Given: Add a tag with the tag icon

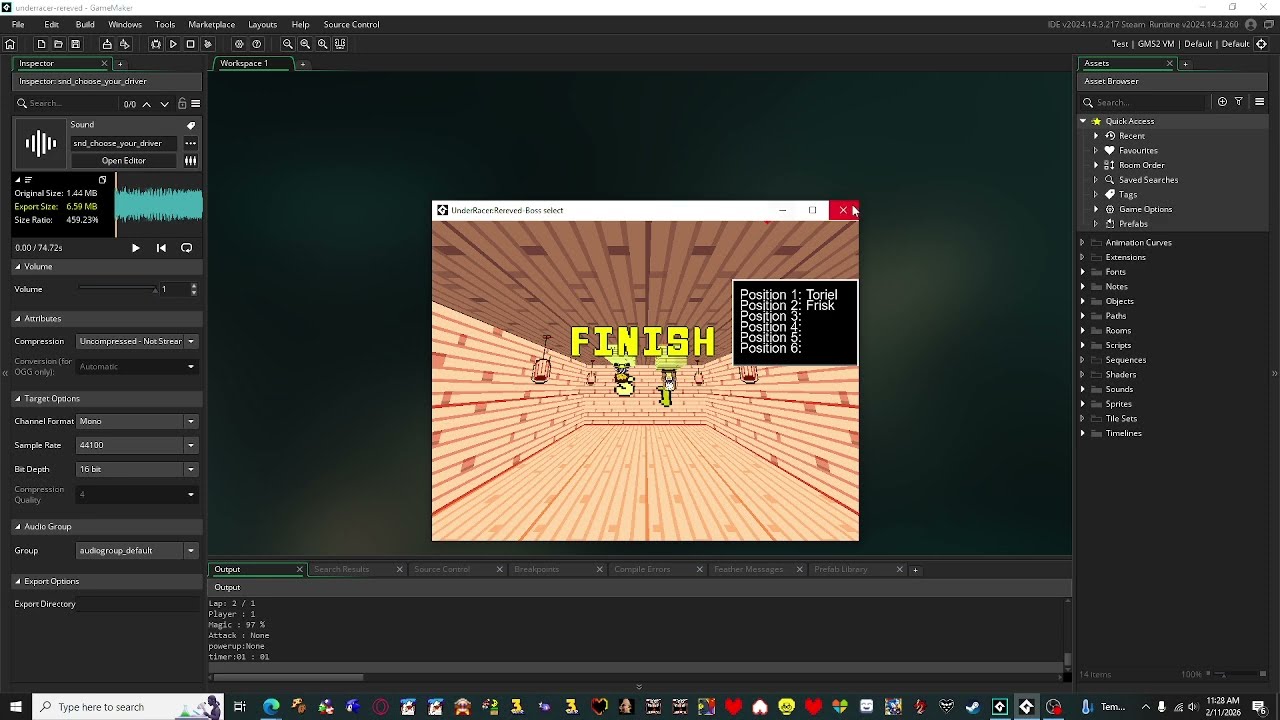Looking at the screenshot, I should coord(190,125).
